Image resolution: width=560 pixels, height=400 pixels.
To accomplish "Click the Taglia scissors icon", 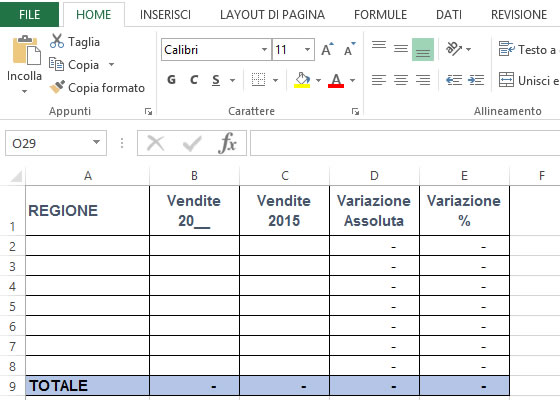I will (57, 41).
